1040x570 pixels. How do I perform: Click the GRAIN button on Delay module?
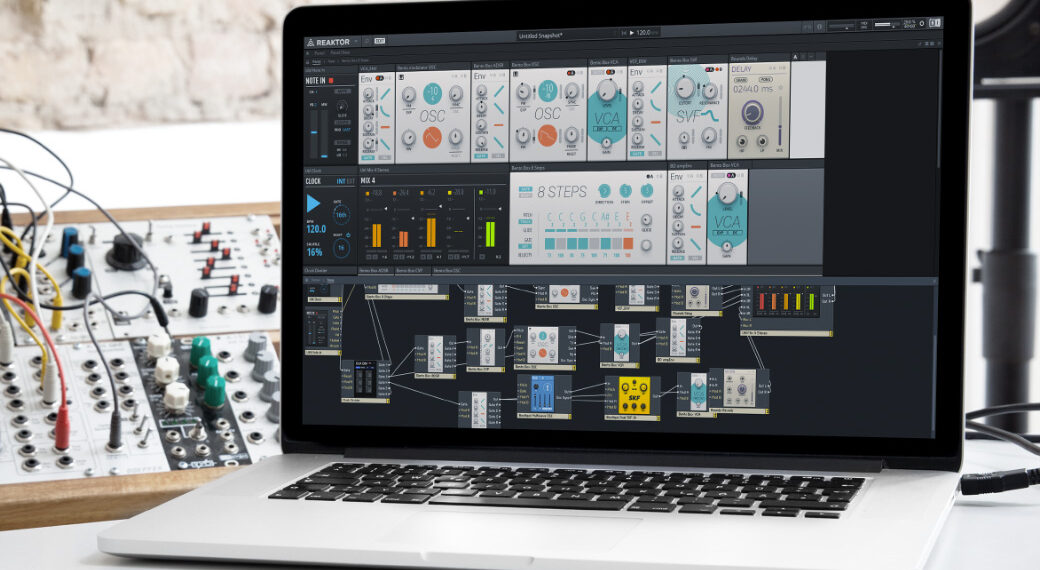pyautogui.click(x=741, y=80)
